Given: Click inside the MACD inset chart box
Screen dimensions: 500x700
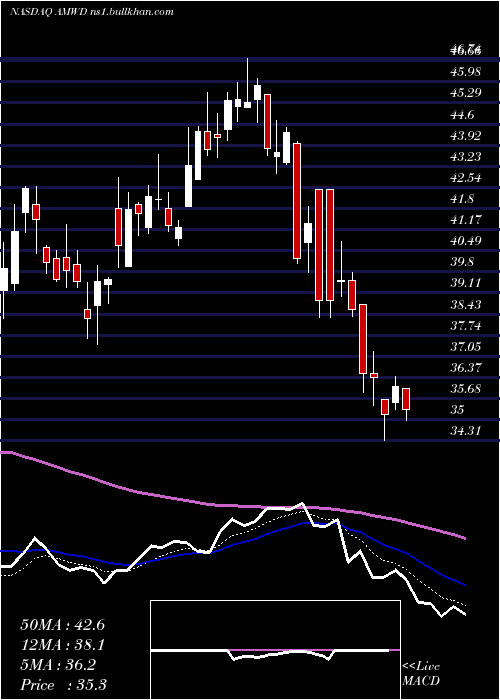Looking at the screenshot, I should 275,650.
